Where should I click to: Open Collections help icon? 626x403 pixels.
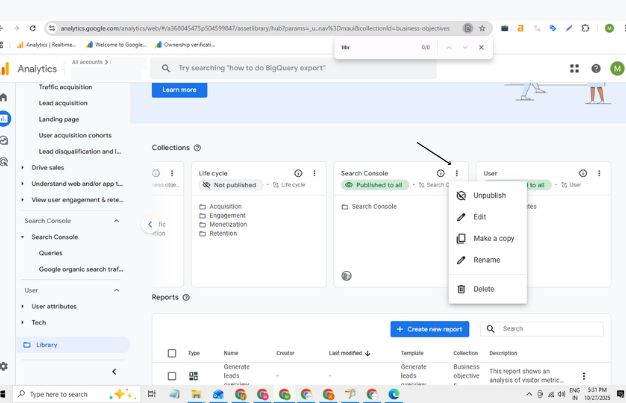coord(197,148)
